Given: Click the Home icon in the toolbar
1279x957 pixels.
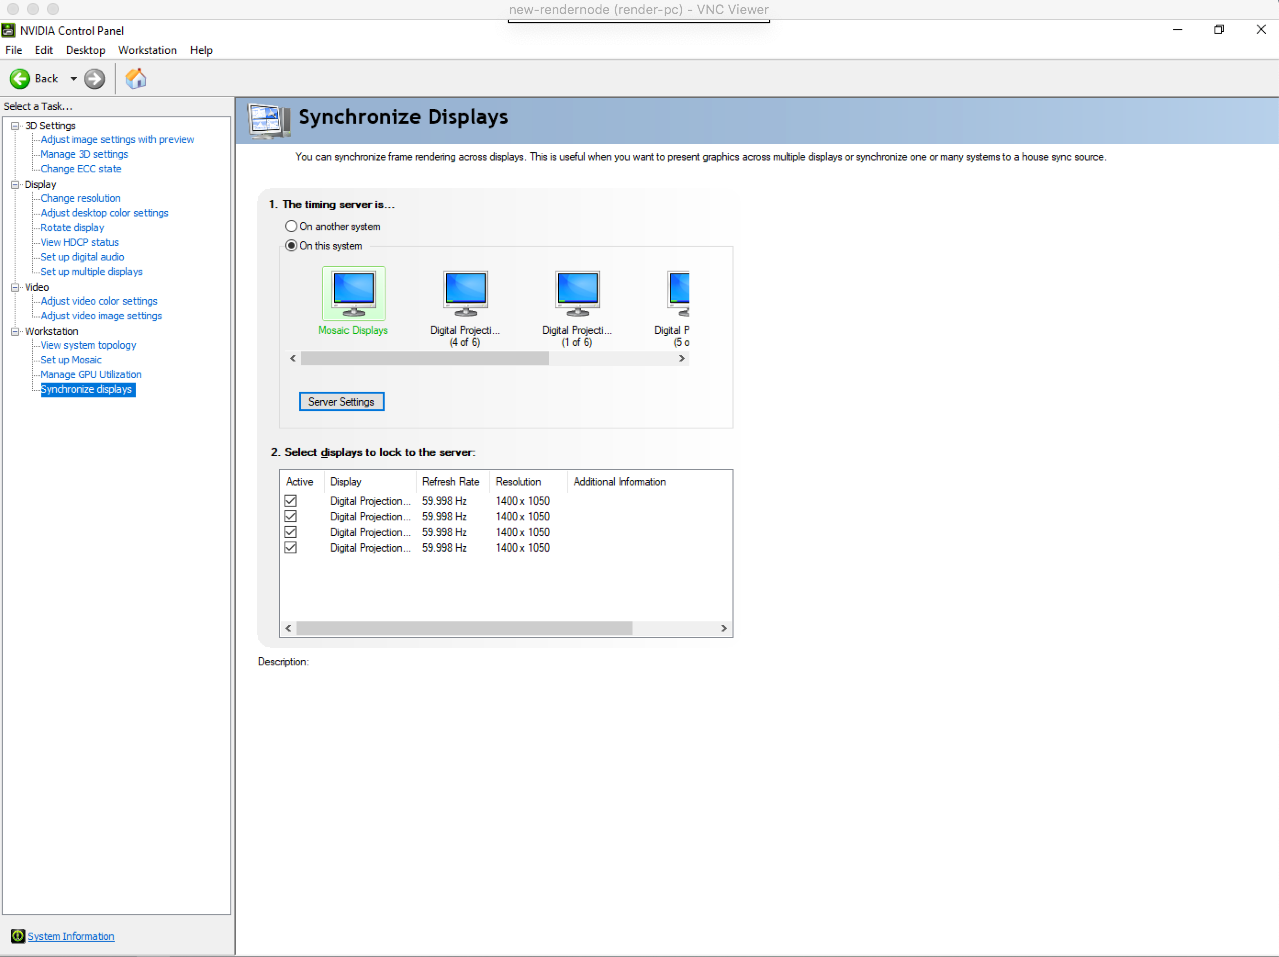Looking at the screenshot, I should [136, 79].
